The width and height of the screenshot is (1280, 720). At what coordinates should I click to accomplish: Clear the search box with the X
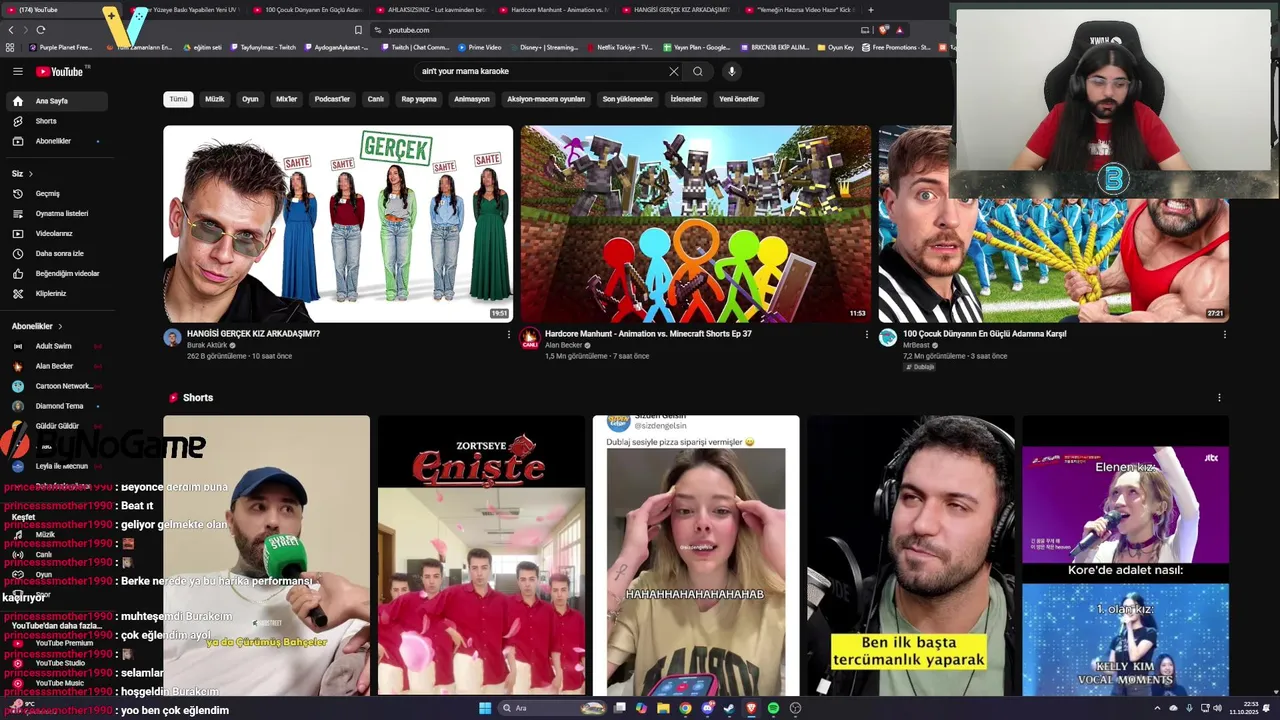[x=674, y=71]
